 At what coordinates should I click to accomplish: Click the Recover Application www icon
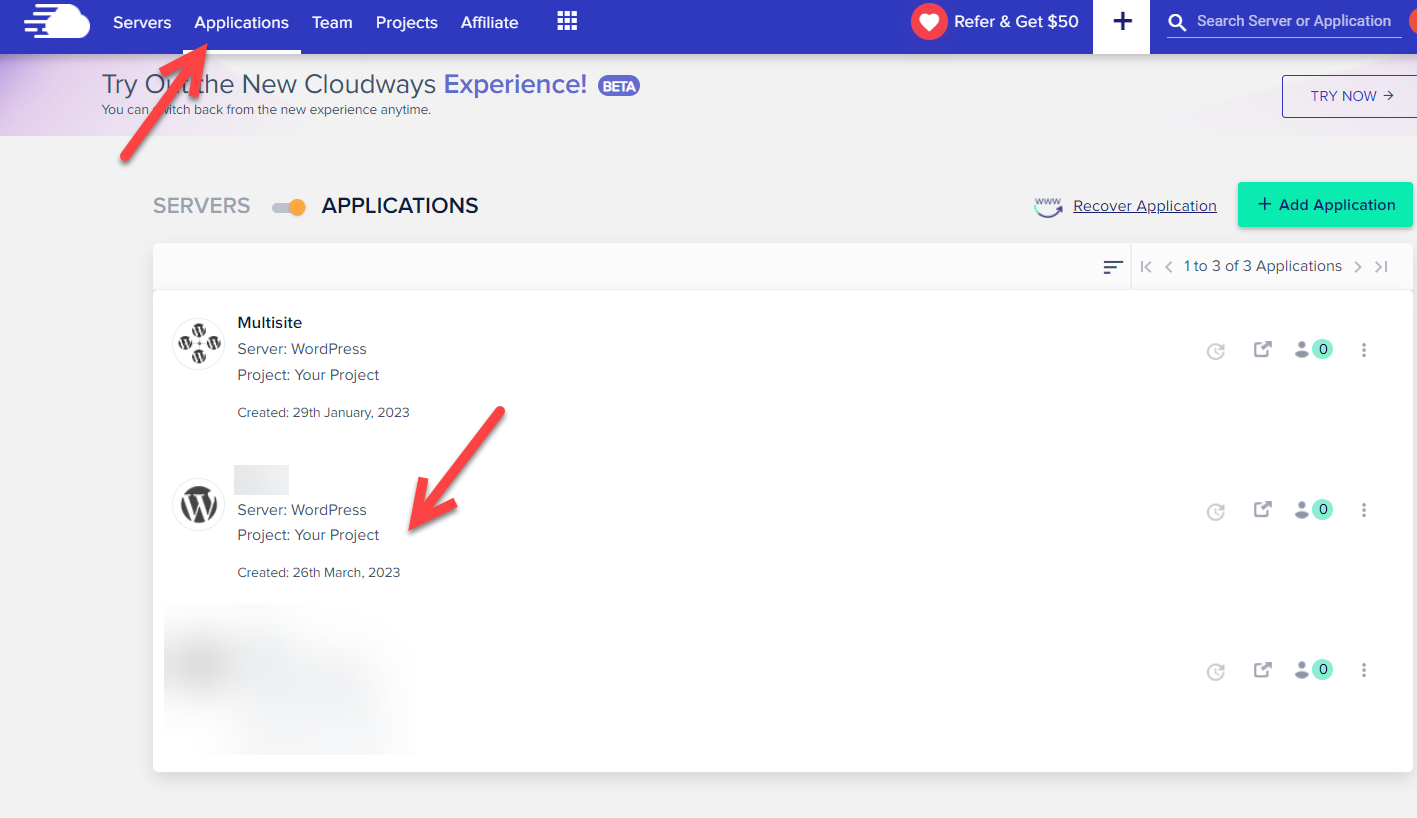(x=1048, y=206)
